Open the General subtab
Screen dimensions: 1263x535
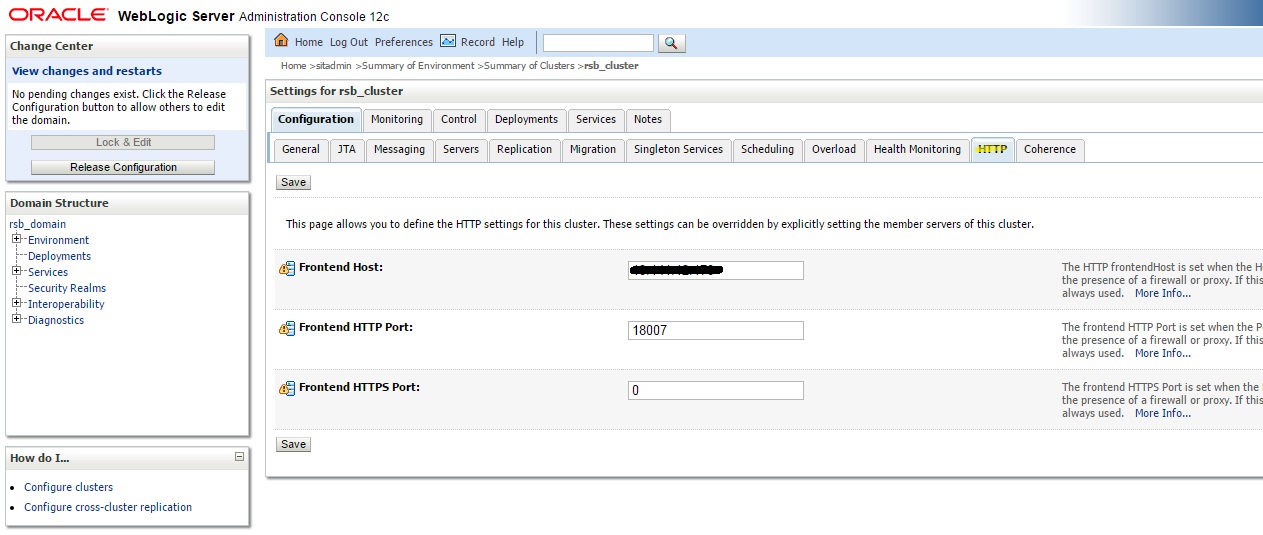(x=300, y=149)
